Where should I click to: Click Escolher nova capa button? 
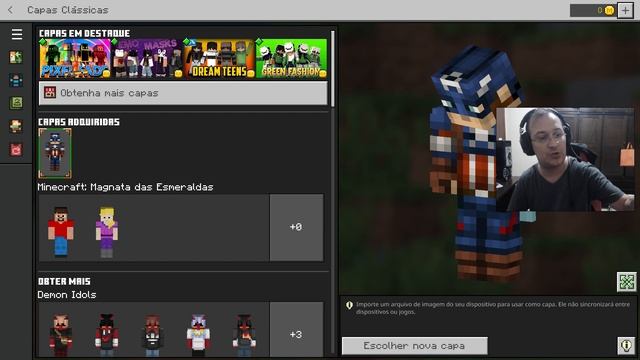(x=415, y=346)
